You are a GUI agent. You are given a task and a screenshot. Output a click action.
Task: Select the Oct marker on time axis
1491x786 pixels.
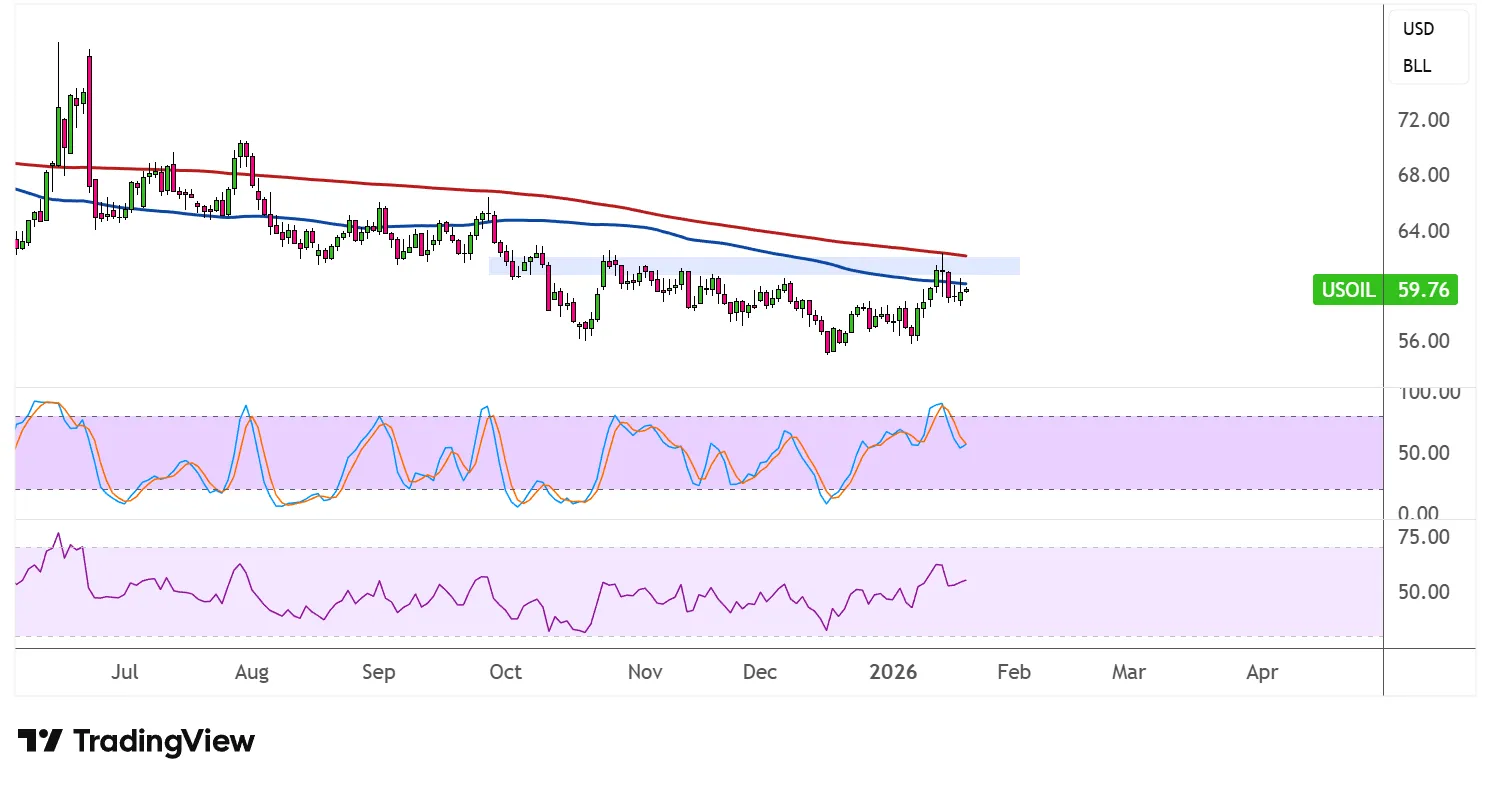click(x=505, y=672)
